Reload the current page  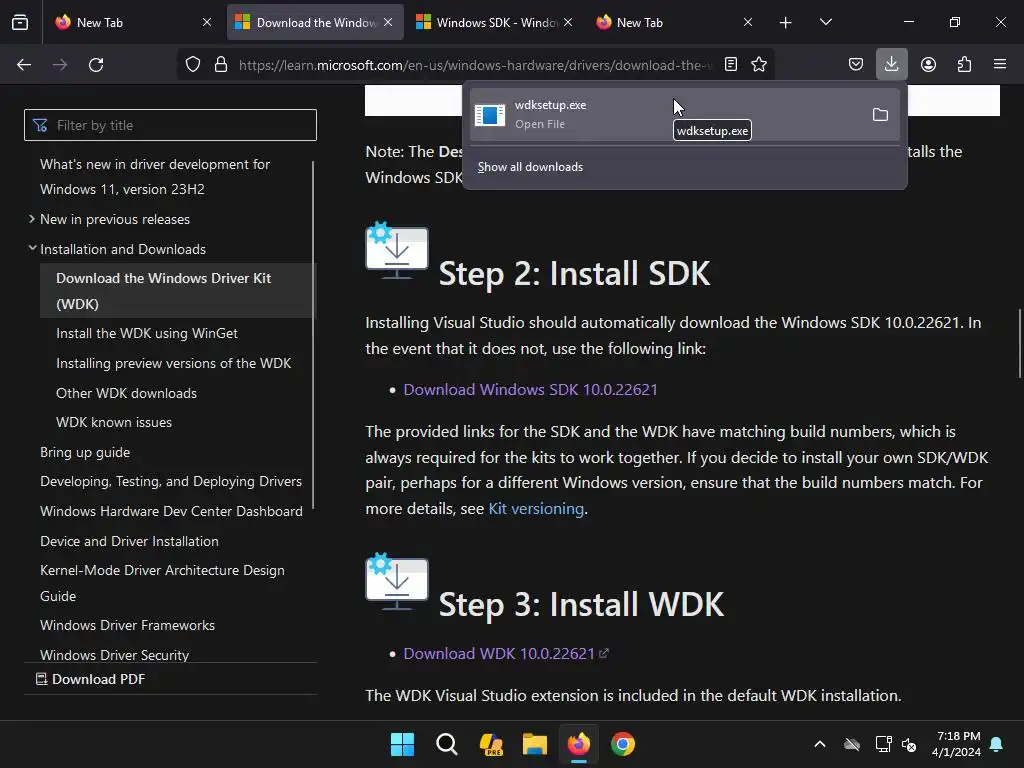click(96, 65)
